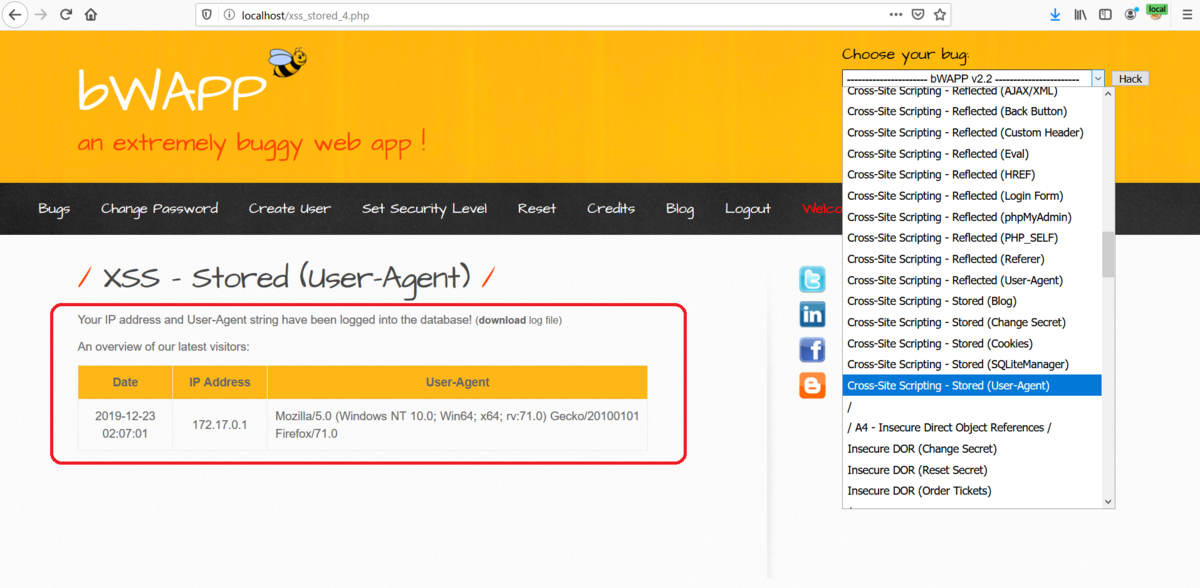Pick XSS Reflected (PHP_SELF) option
This screenshot has width=1200, height=588.
coord(972,238)
